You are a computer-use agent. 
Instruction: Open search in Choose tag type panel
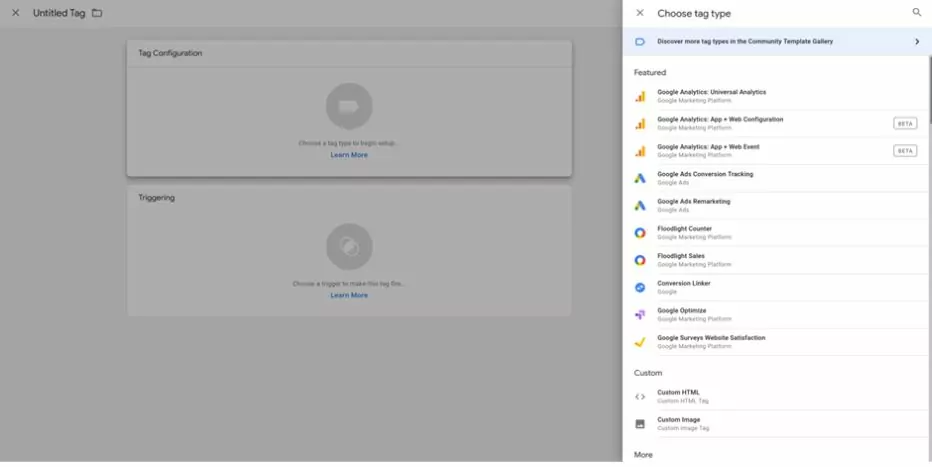[x=917, y=12]
